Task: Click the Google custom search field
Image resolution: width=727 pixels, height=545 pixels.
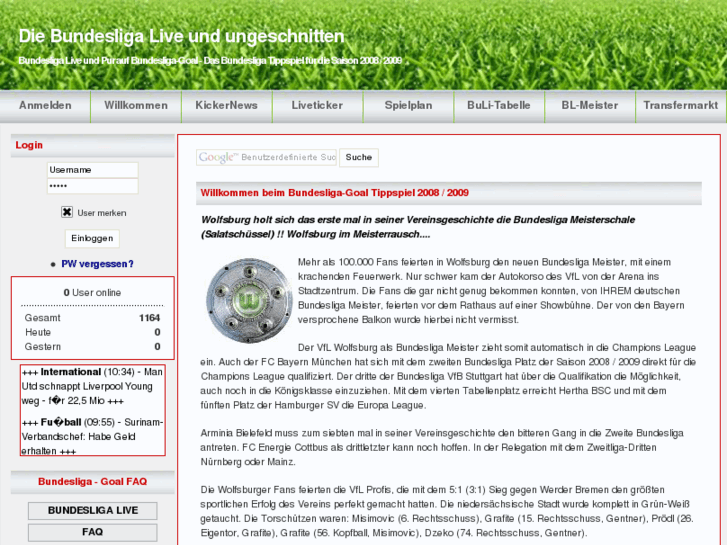Action: point(266,157)
